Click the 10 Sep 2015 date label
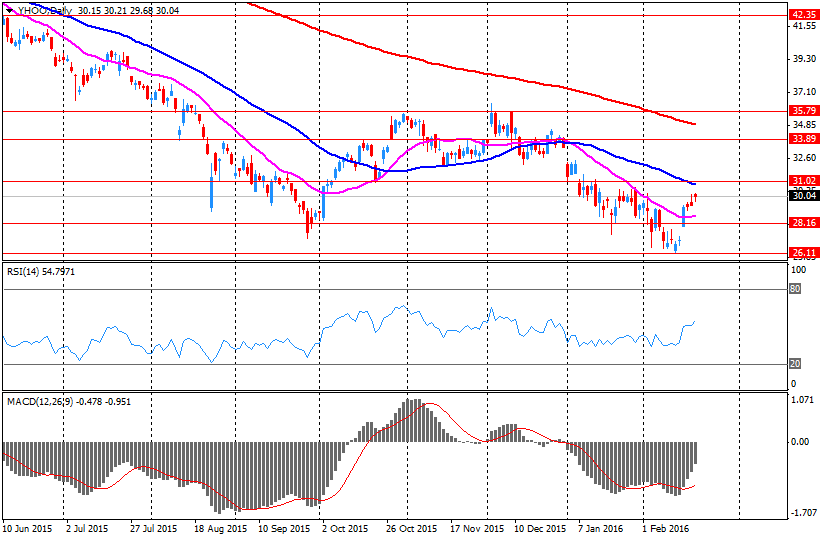This screenshot has width=827, height=537. coord(284,529)
